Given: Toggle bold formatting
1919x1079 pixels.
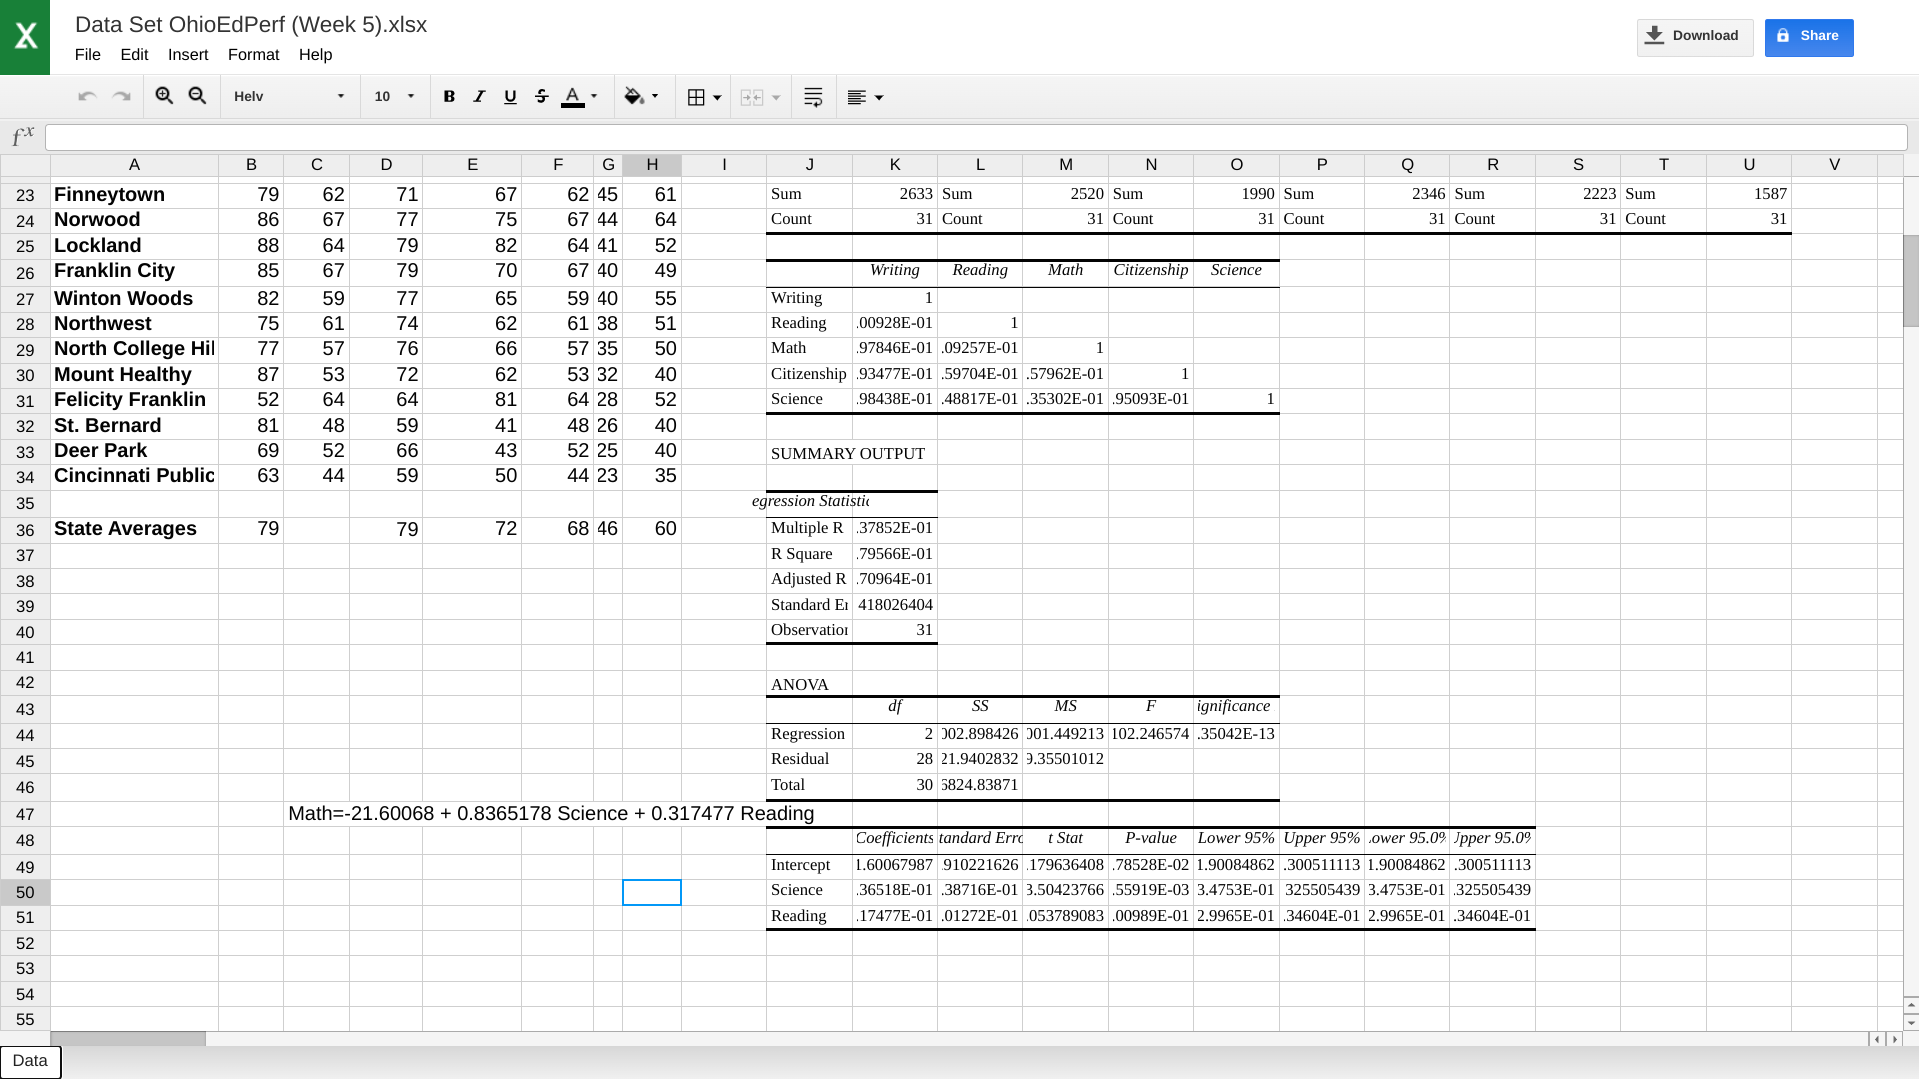Looking at the screenshot, I should 449,97.
